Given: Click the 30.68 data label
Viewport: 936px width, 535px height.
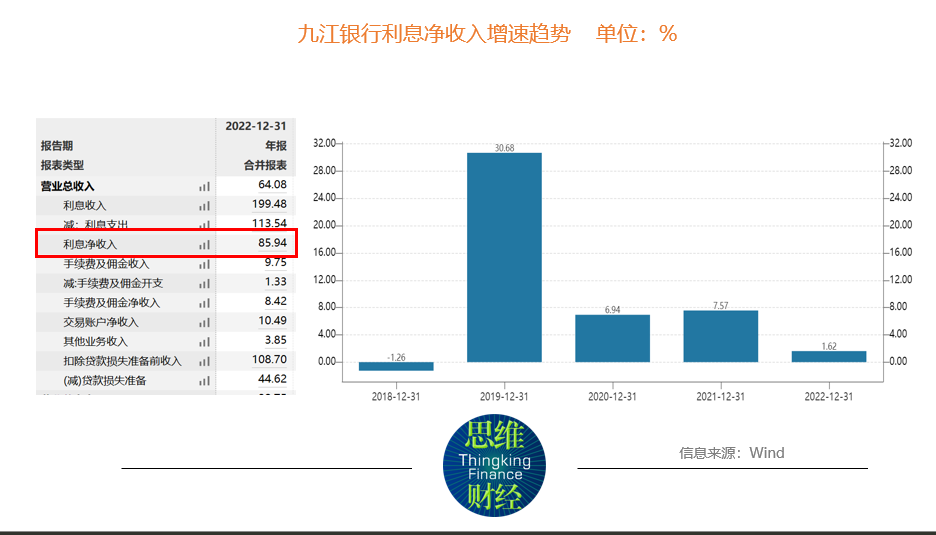Looking at the screenshot, I should point(504,148).
